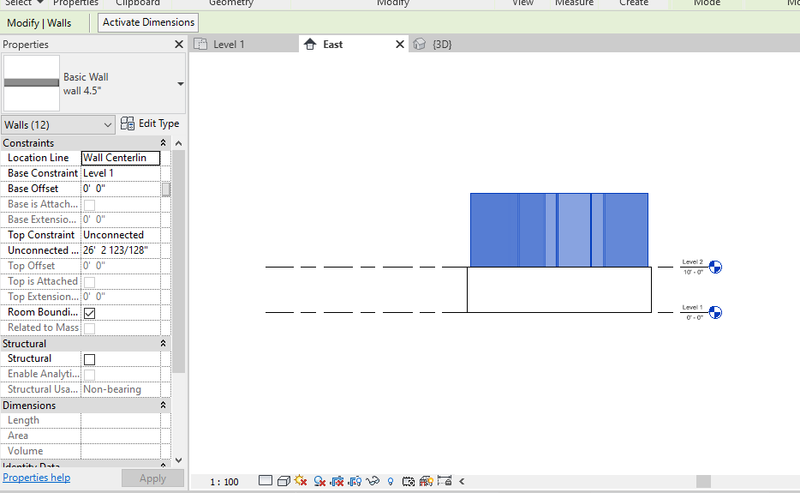Open Properties help link
The height and width of the screenshot is (493, 800).
pyautogui.click(x=36, y=478)
